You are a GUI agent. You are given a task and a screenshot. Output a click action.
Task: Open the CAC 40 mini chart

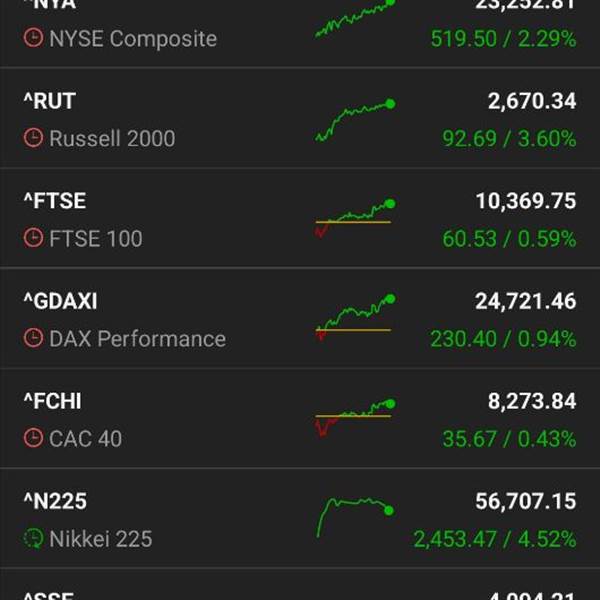point(354,418)
